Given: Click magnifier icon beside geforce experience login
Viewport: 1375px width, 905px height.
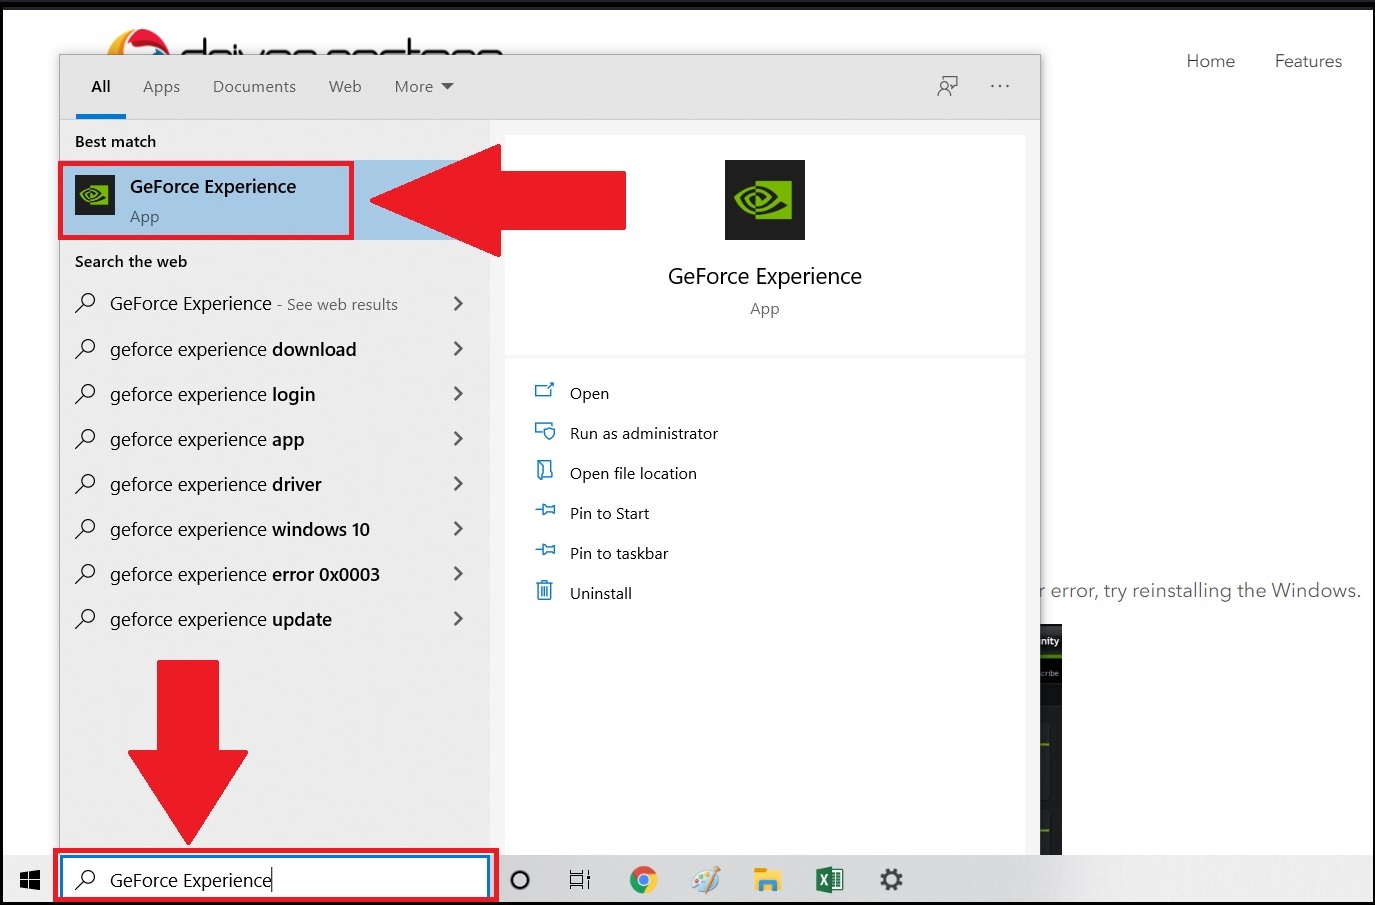Looking at the screenshot, I should coord(86,393).
